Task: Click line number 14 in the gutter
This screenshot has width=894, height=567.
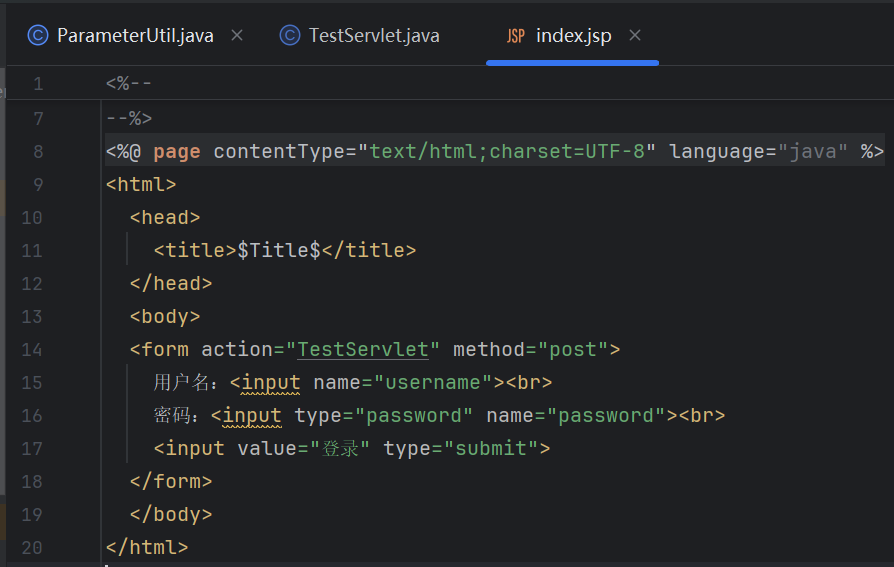Action: click(32, 350)
